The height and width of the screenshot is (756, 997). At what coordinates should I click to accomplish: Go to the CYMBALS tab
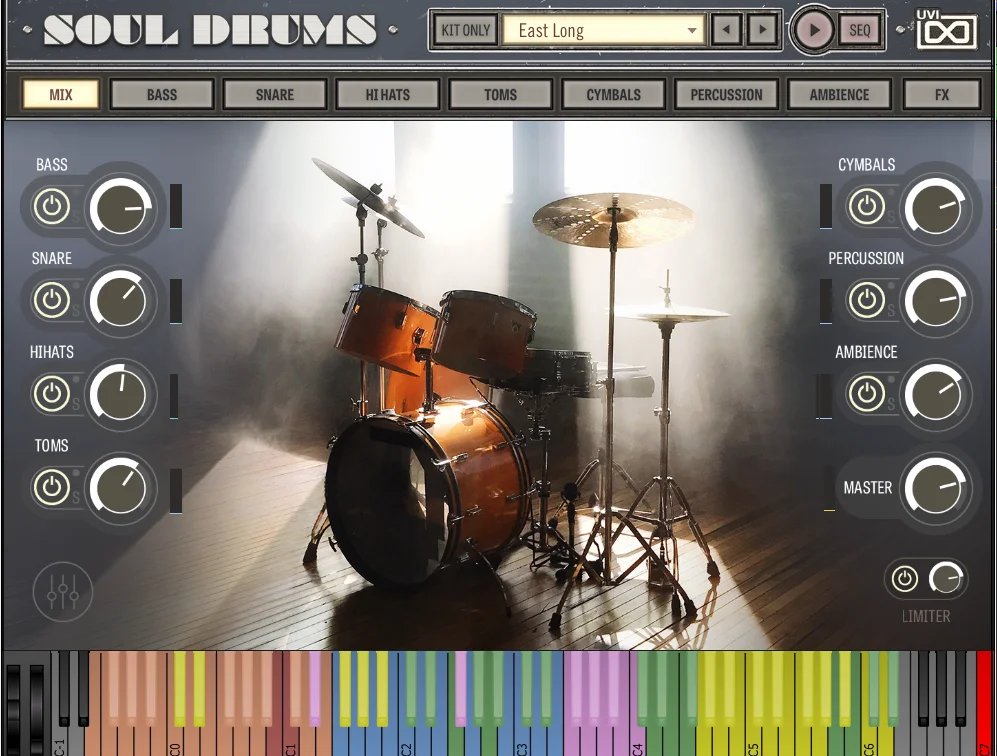point(614,95)
